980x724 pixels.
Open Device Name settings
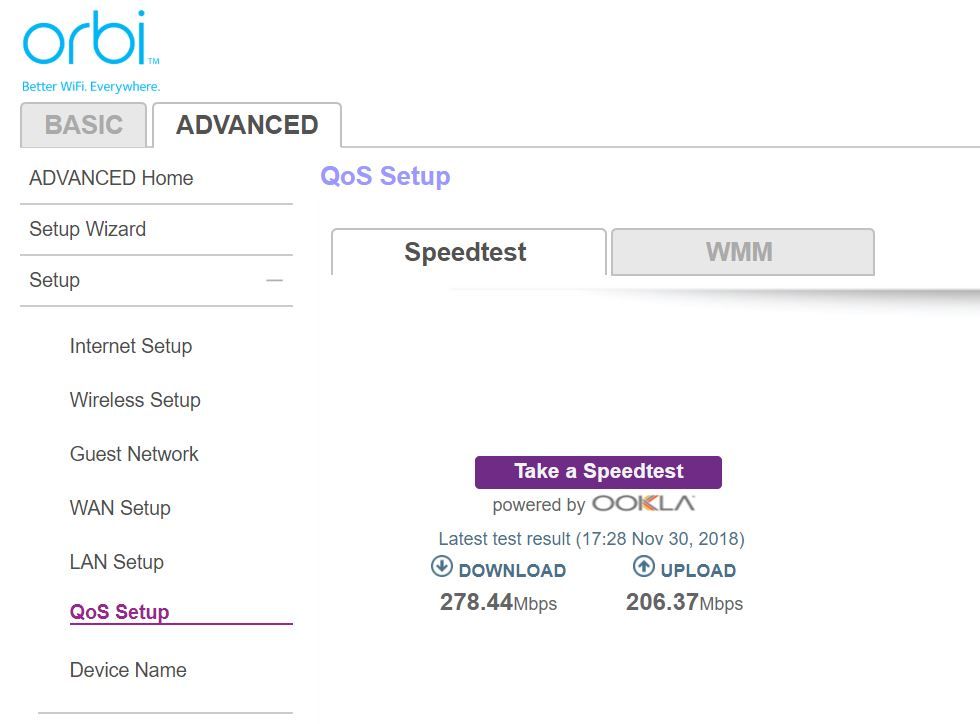[x=128, y=670]
